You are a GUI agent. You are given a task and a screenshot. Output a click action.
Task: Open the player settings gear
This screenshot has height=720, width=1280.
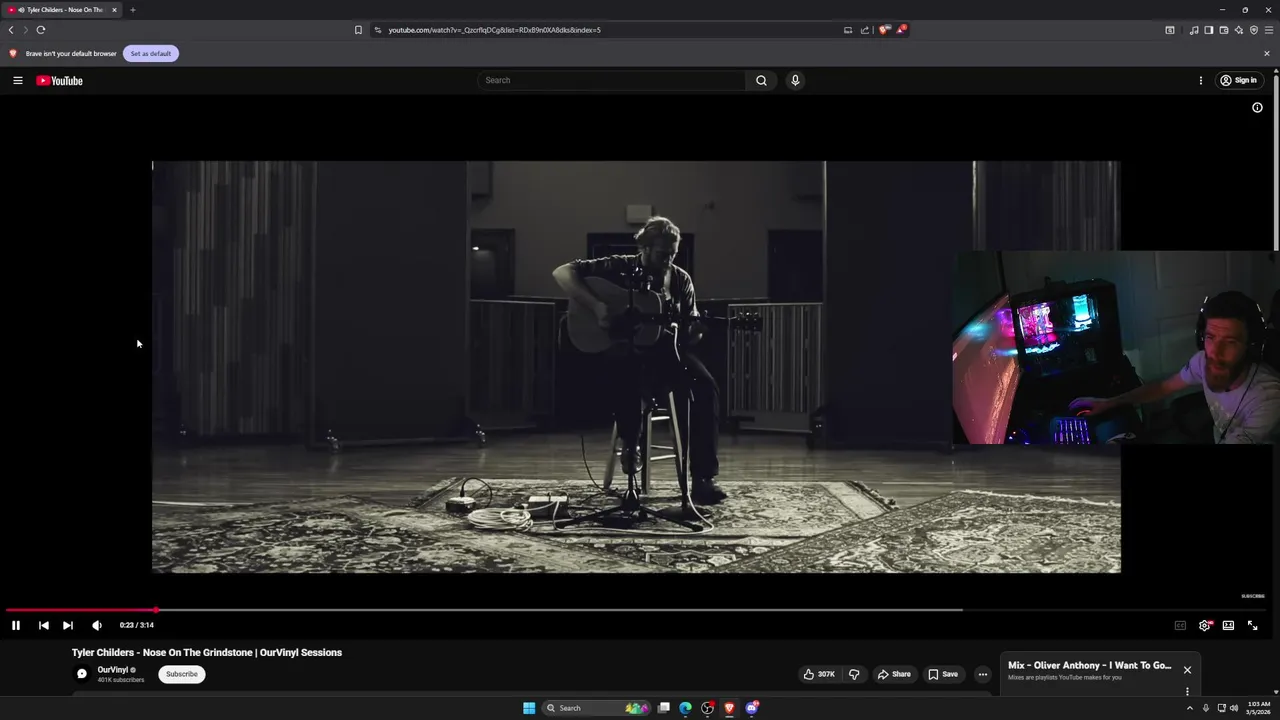[1205, 625]
